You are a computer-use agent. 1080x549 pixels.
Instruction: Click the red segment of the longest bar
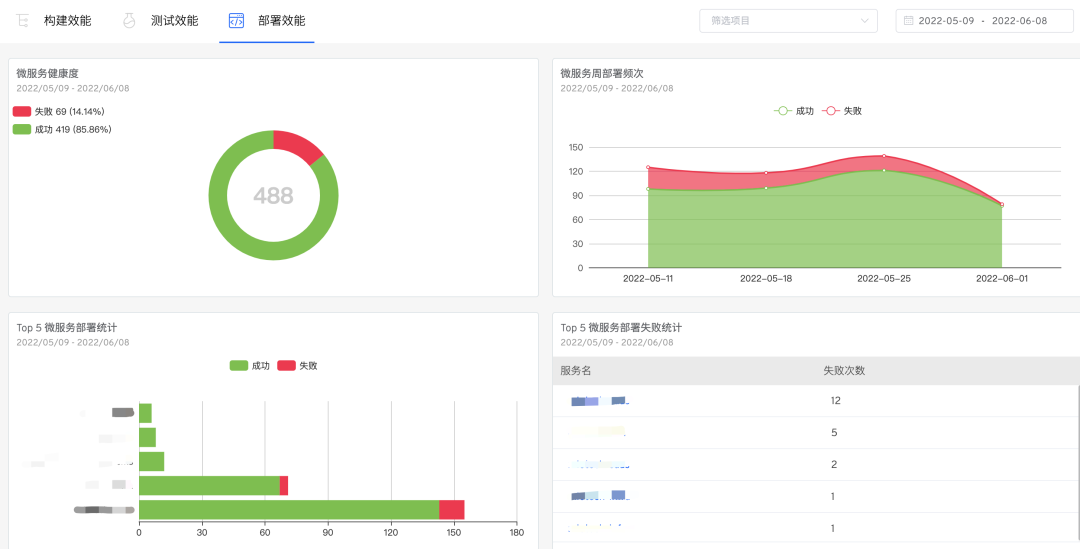[452, 510]
